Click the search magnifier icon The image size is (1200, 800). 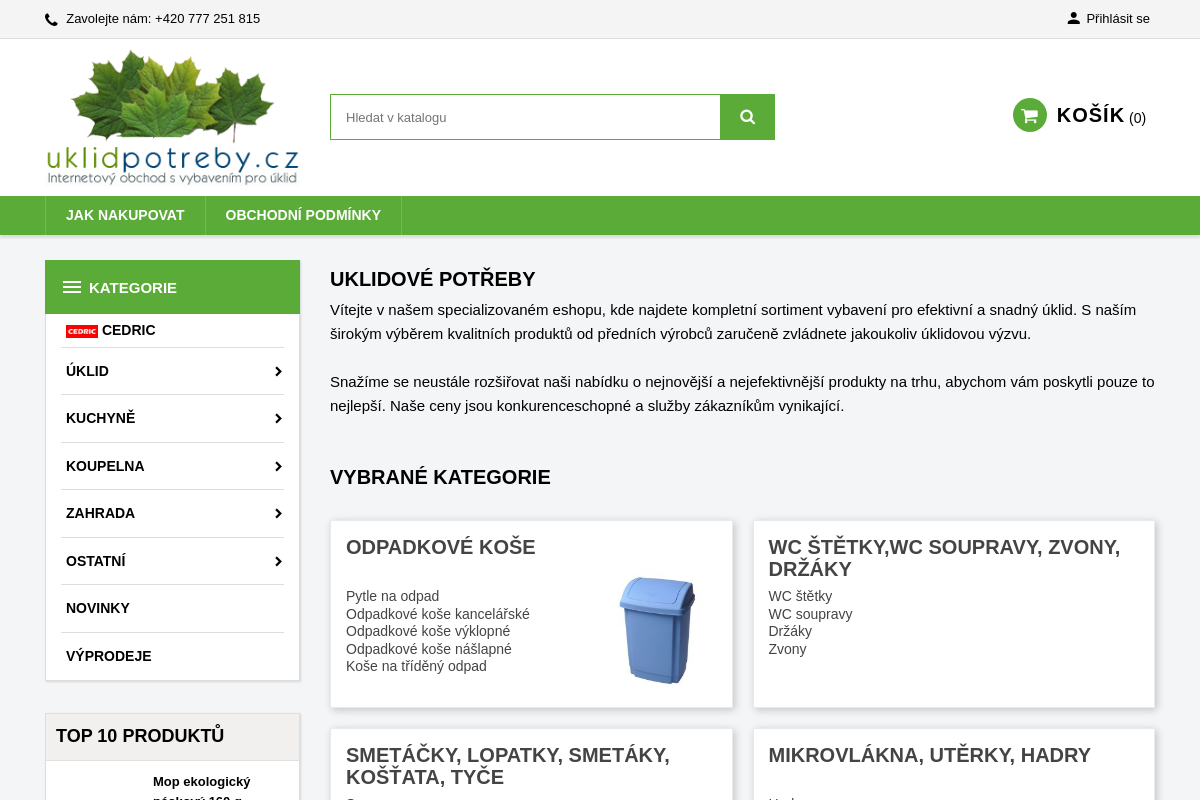[747, 116]
